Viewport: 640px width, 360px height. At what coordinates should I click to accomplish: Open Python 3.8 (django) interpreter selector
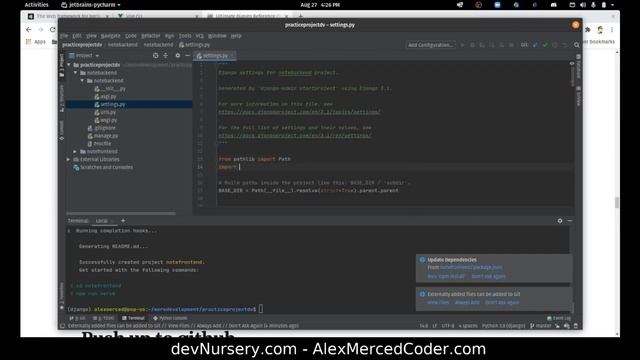tap(503, 326)
